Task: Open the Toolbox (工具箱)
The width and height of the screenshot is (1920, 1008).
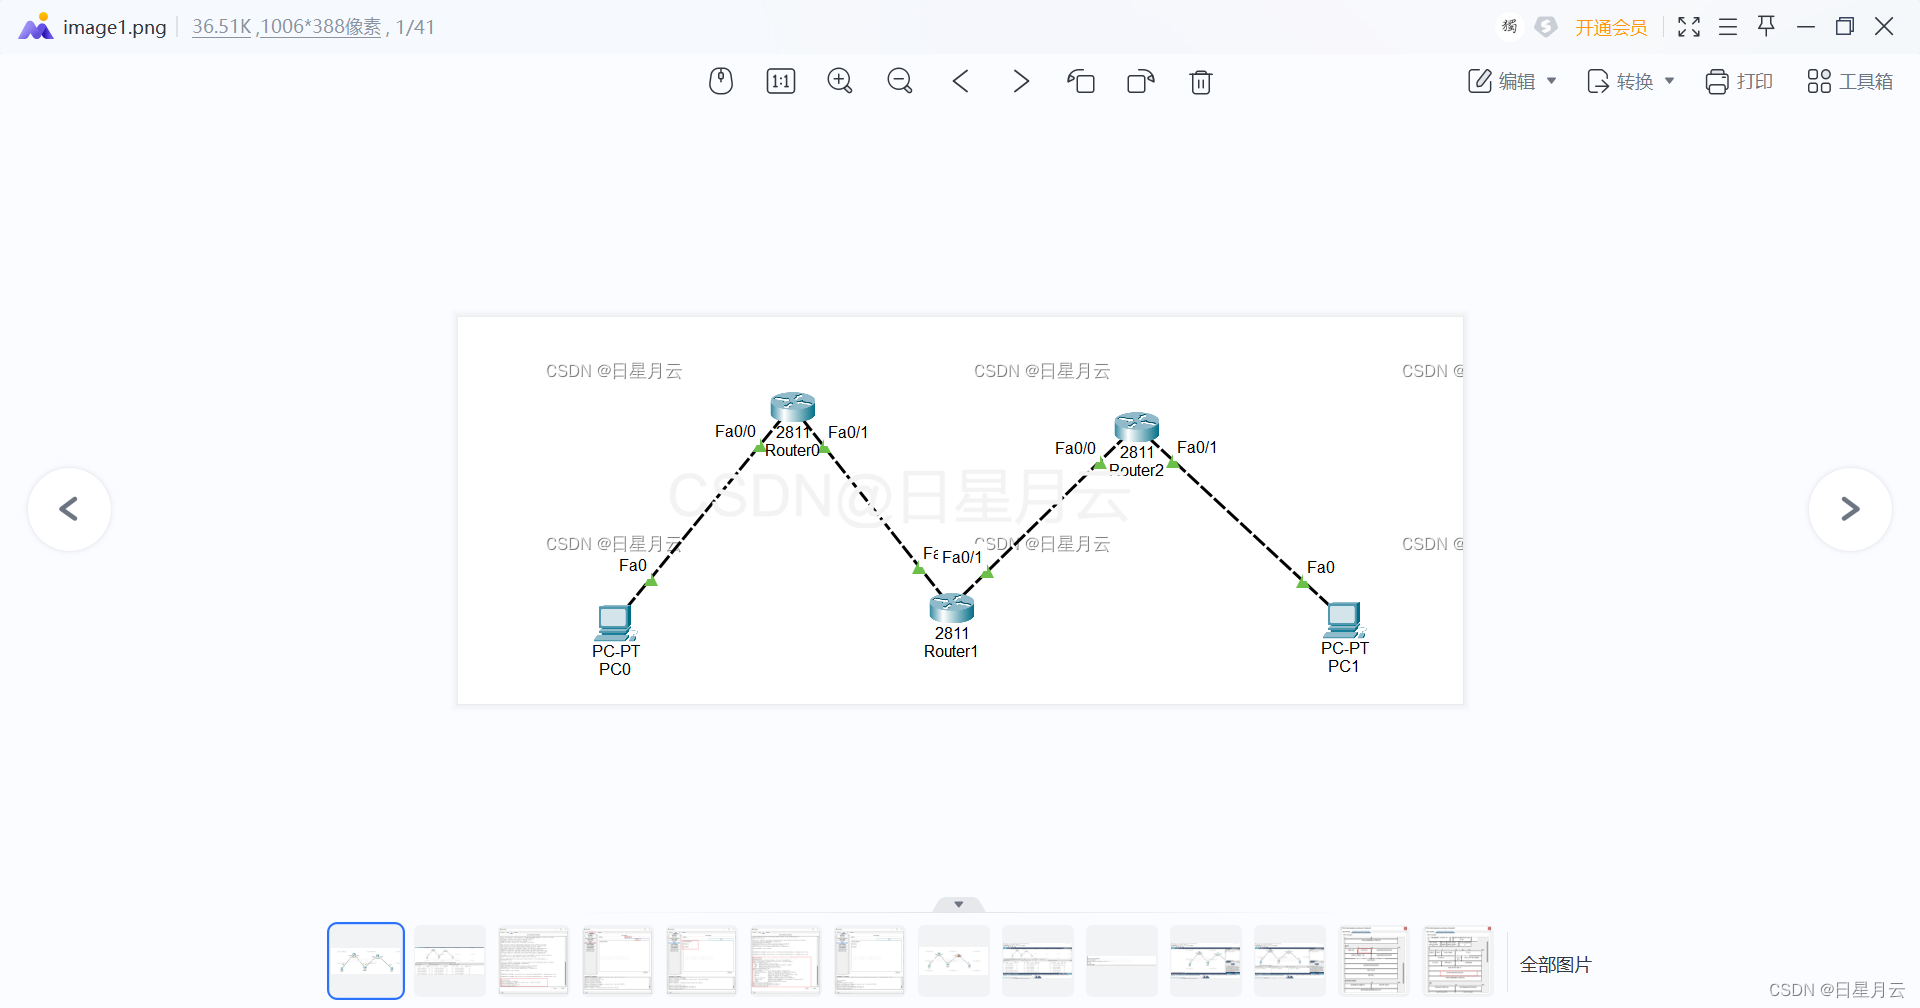Action: 1850,81
